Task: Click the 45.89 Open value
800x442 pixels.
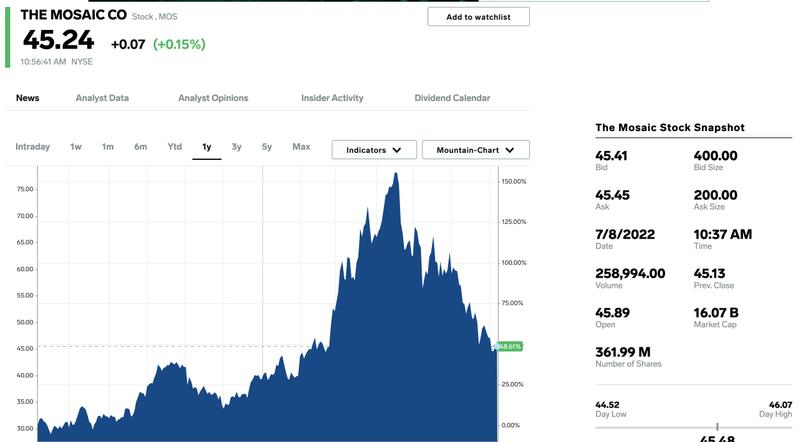Action: (x=612, y=313)
